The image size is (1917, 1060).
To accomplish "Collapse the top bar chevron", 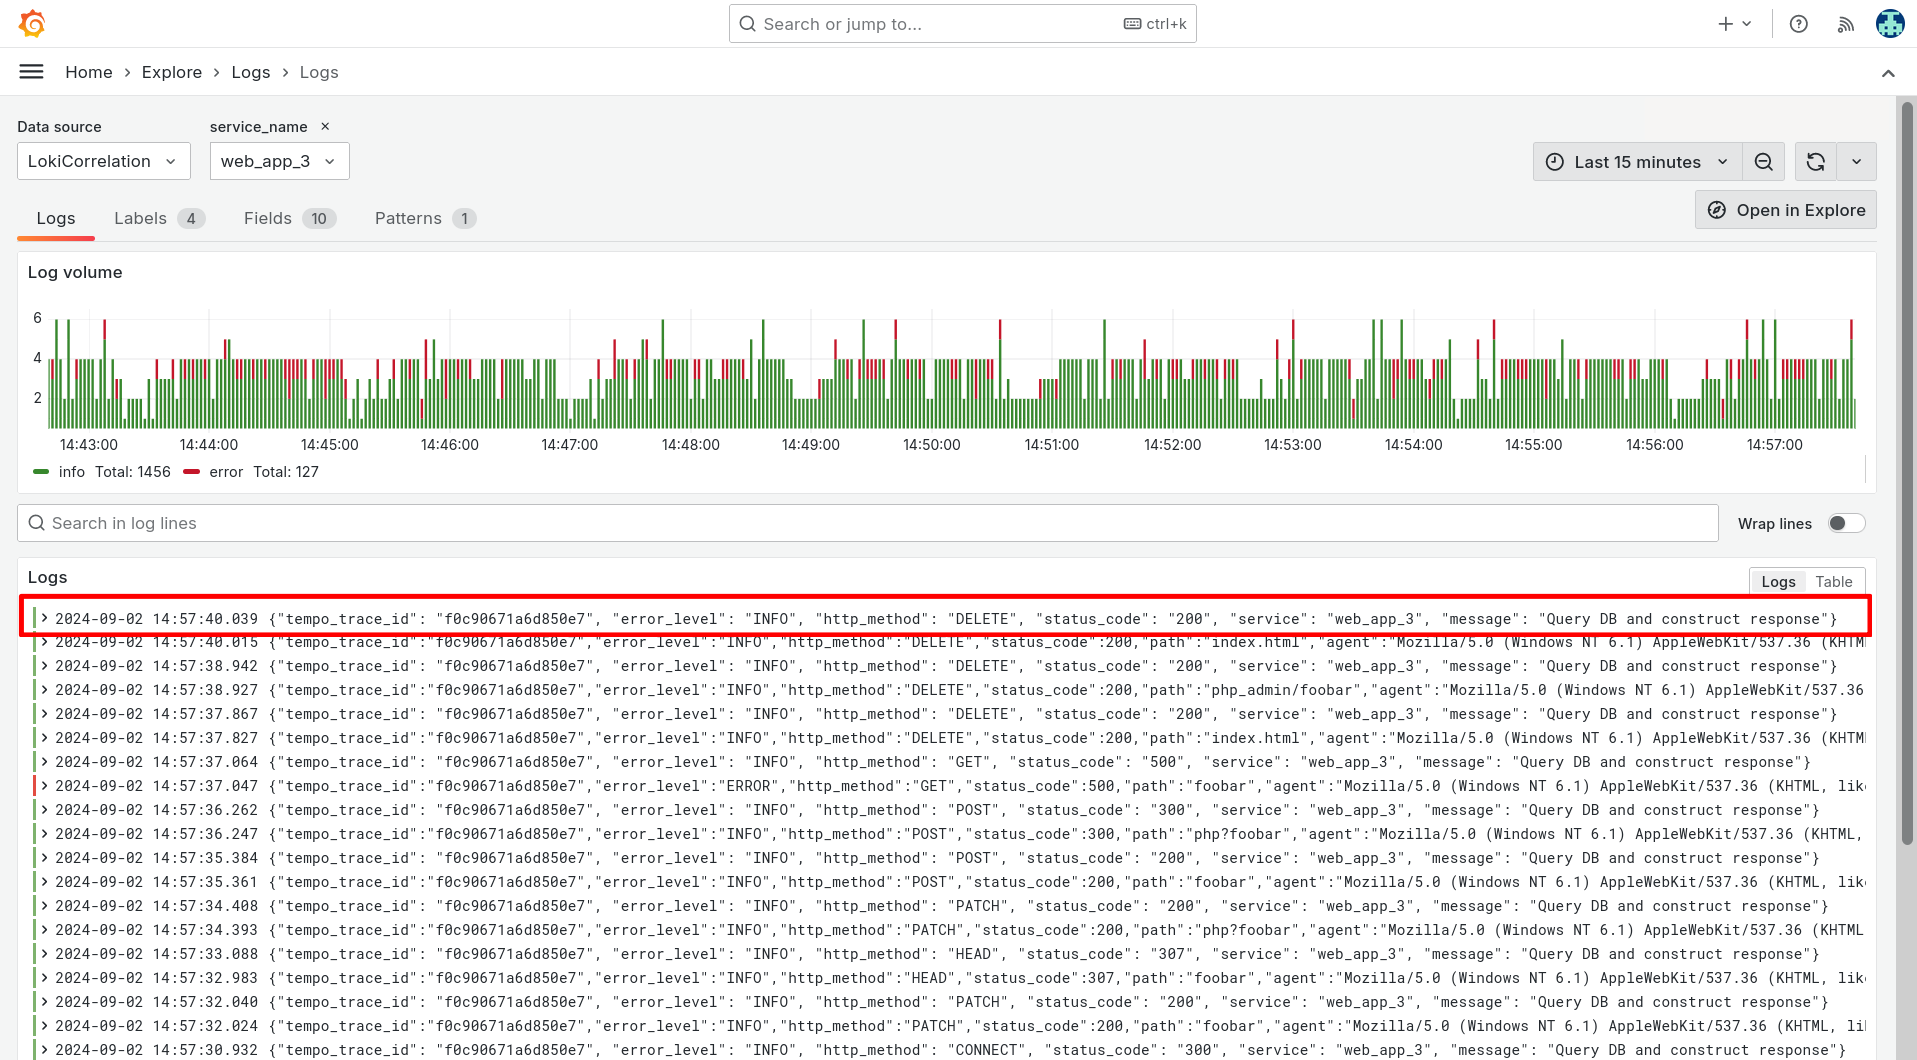I will [1888, 73].
